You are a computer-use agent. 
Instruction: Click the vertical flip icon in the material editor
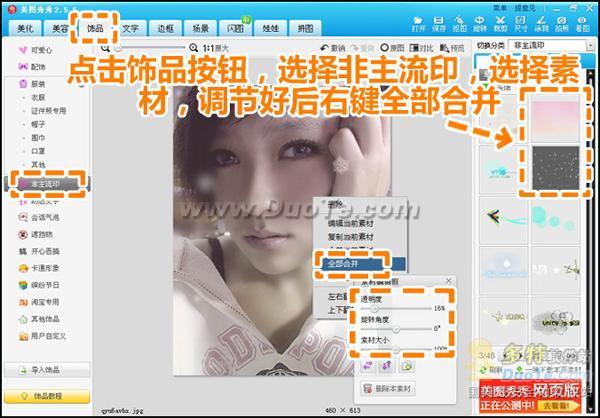coord(387,366)
